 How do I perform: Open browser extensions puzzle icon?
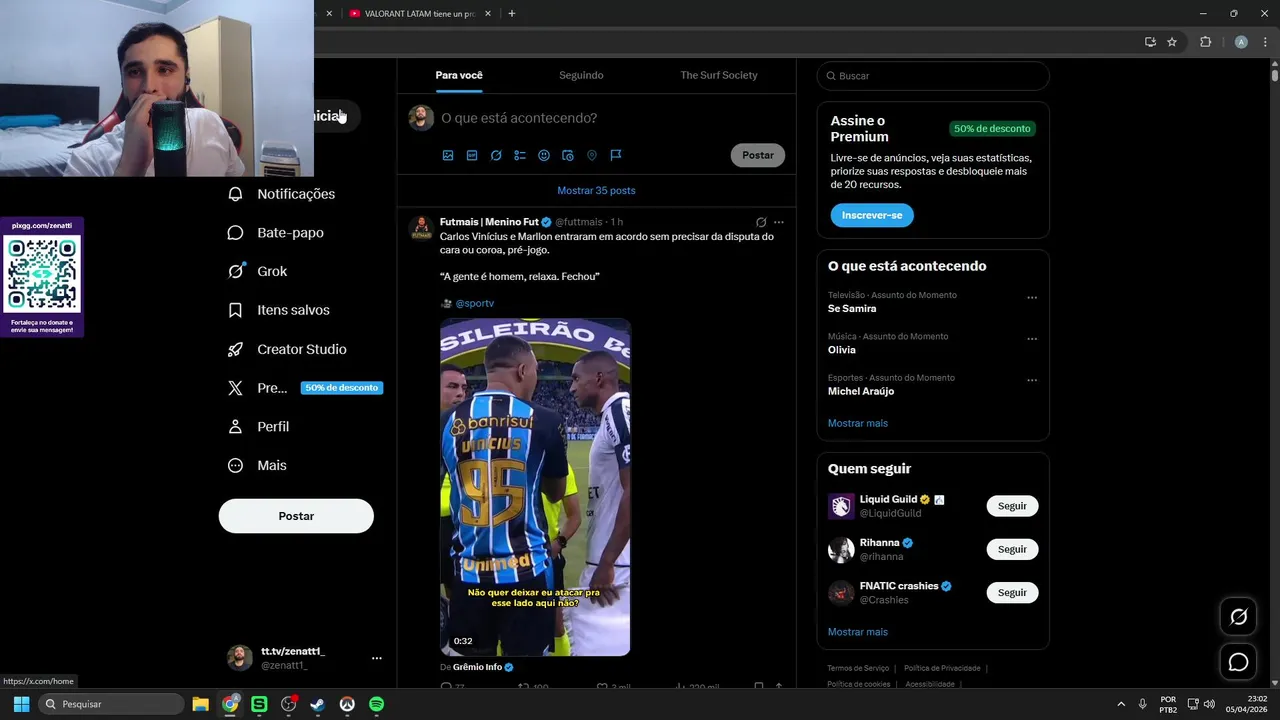(1205, 42)
